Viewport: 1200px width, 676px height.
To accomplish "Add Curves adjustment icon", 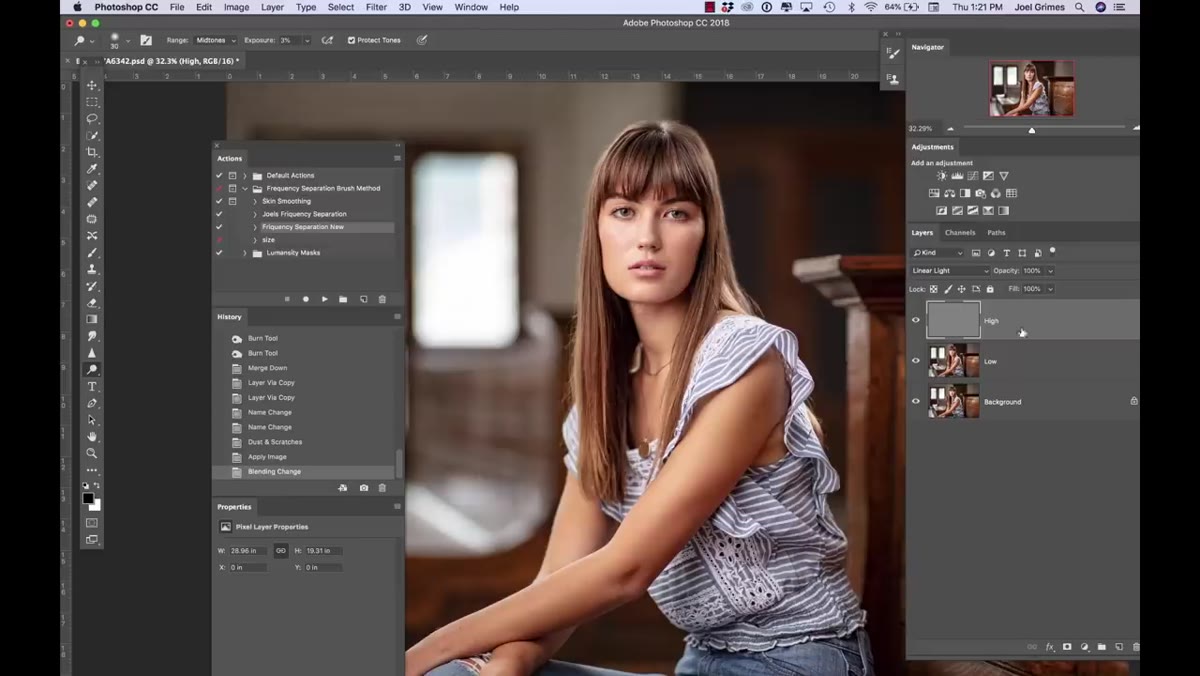I will (x=973, y=176).
